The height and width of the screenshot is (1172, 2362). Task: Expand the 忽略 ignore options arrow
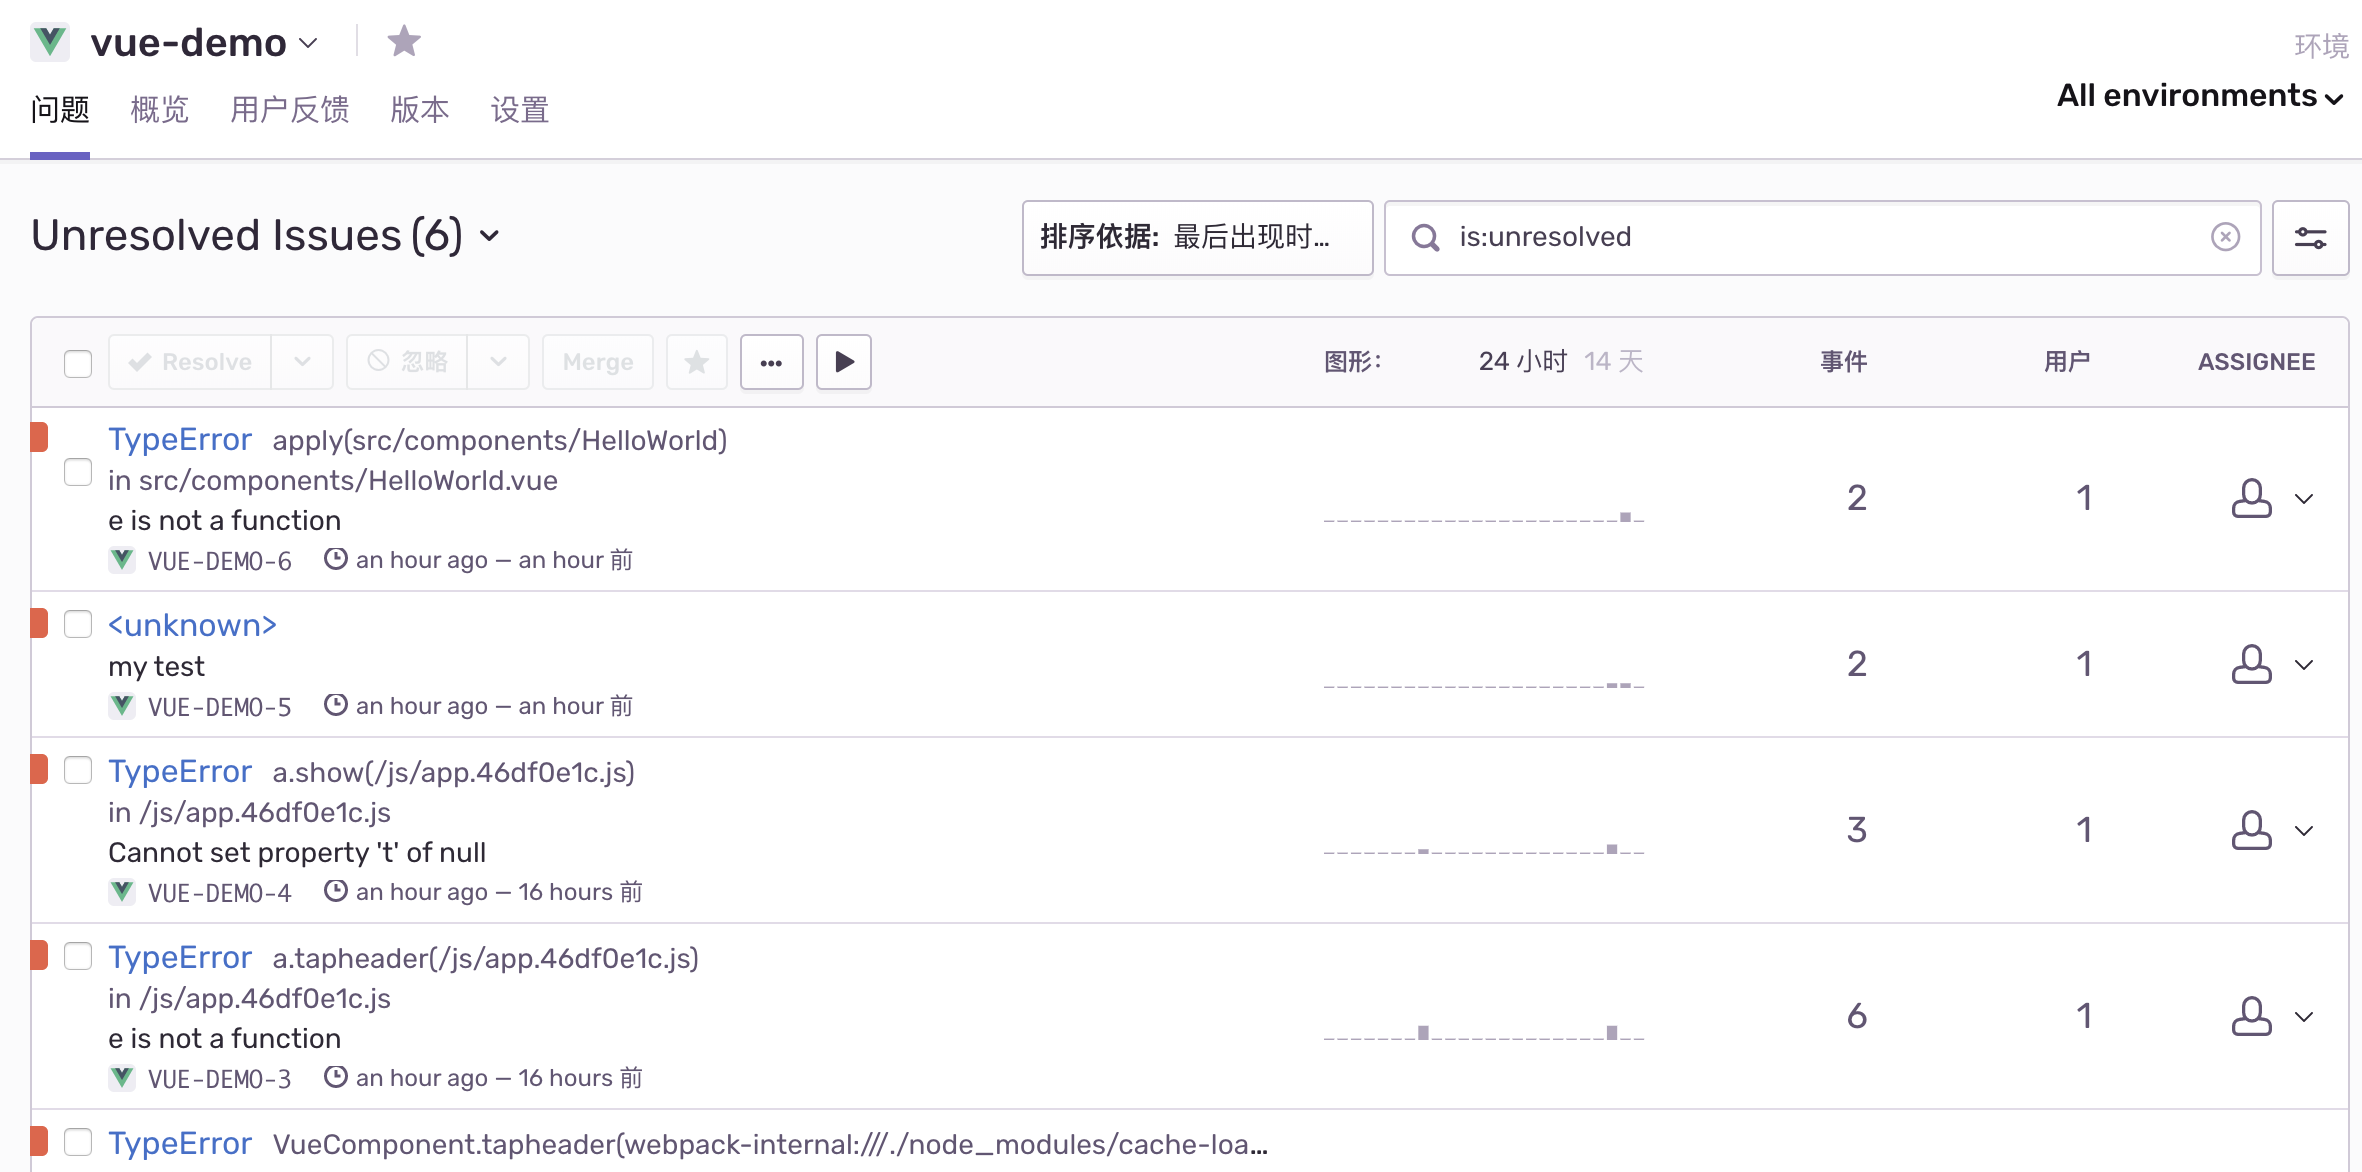tap(498, 362)
